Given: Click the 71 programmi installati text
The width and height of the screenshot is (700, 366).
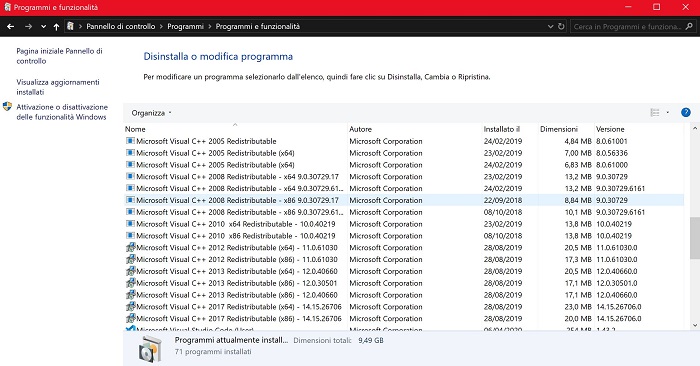Looking at the screenshot, I should tap(213, 352).
